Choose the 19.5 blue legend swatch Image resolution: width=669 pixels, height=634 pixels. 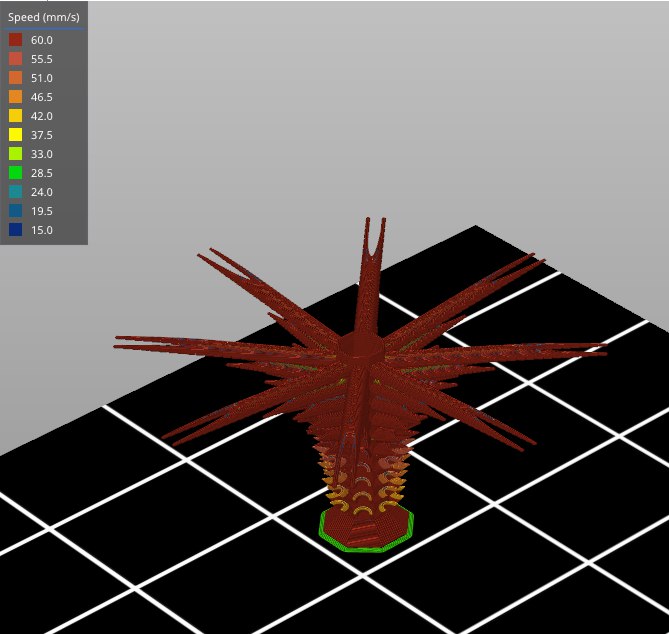pyautogui.click(x=15, y=211)
